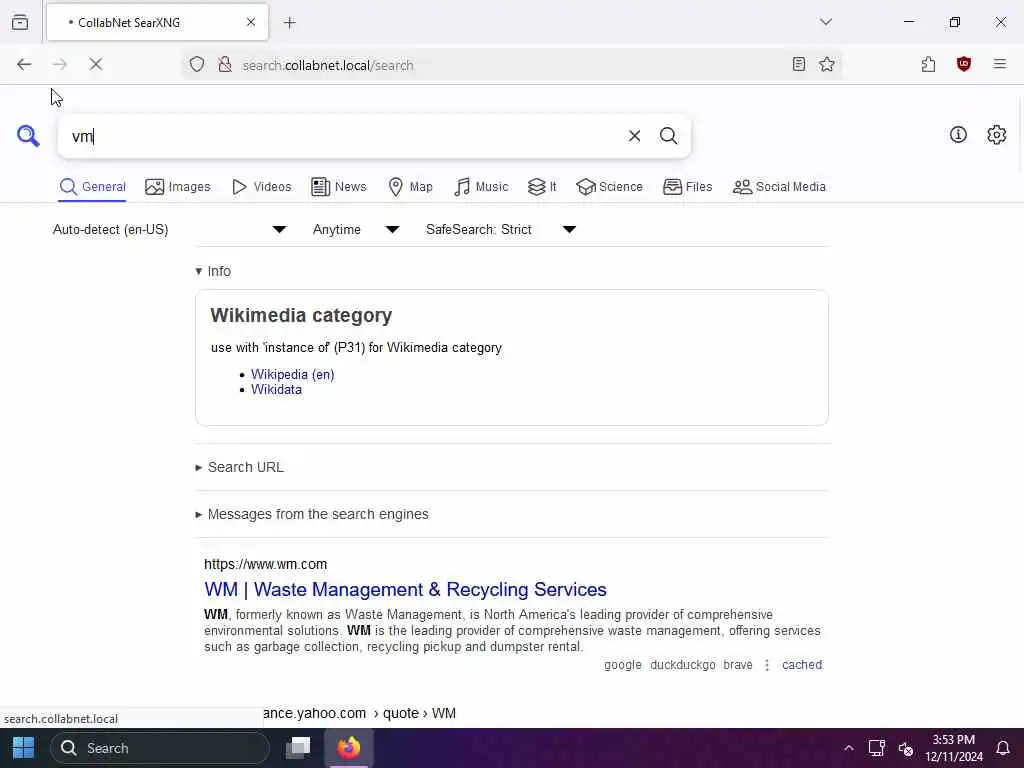The image size is (1024, 768).
Task: Switch to the Science category
Action: pyautogui.click(x=609, y=187)
